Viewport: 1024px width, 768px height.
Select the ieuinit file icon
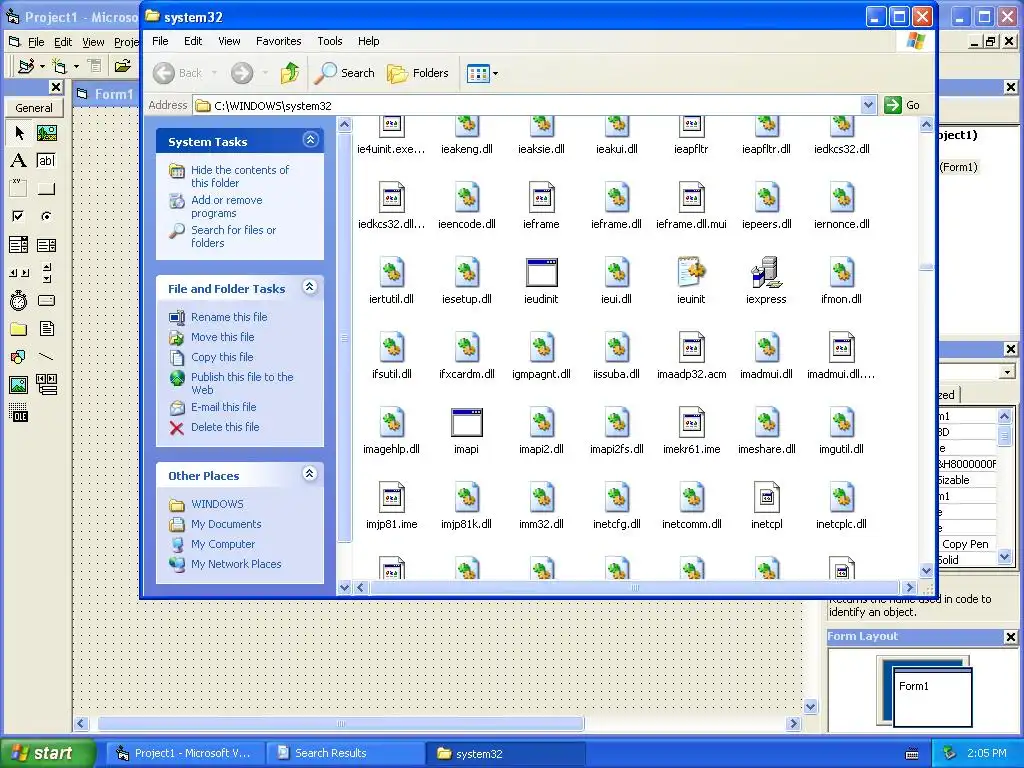[691, 273]
